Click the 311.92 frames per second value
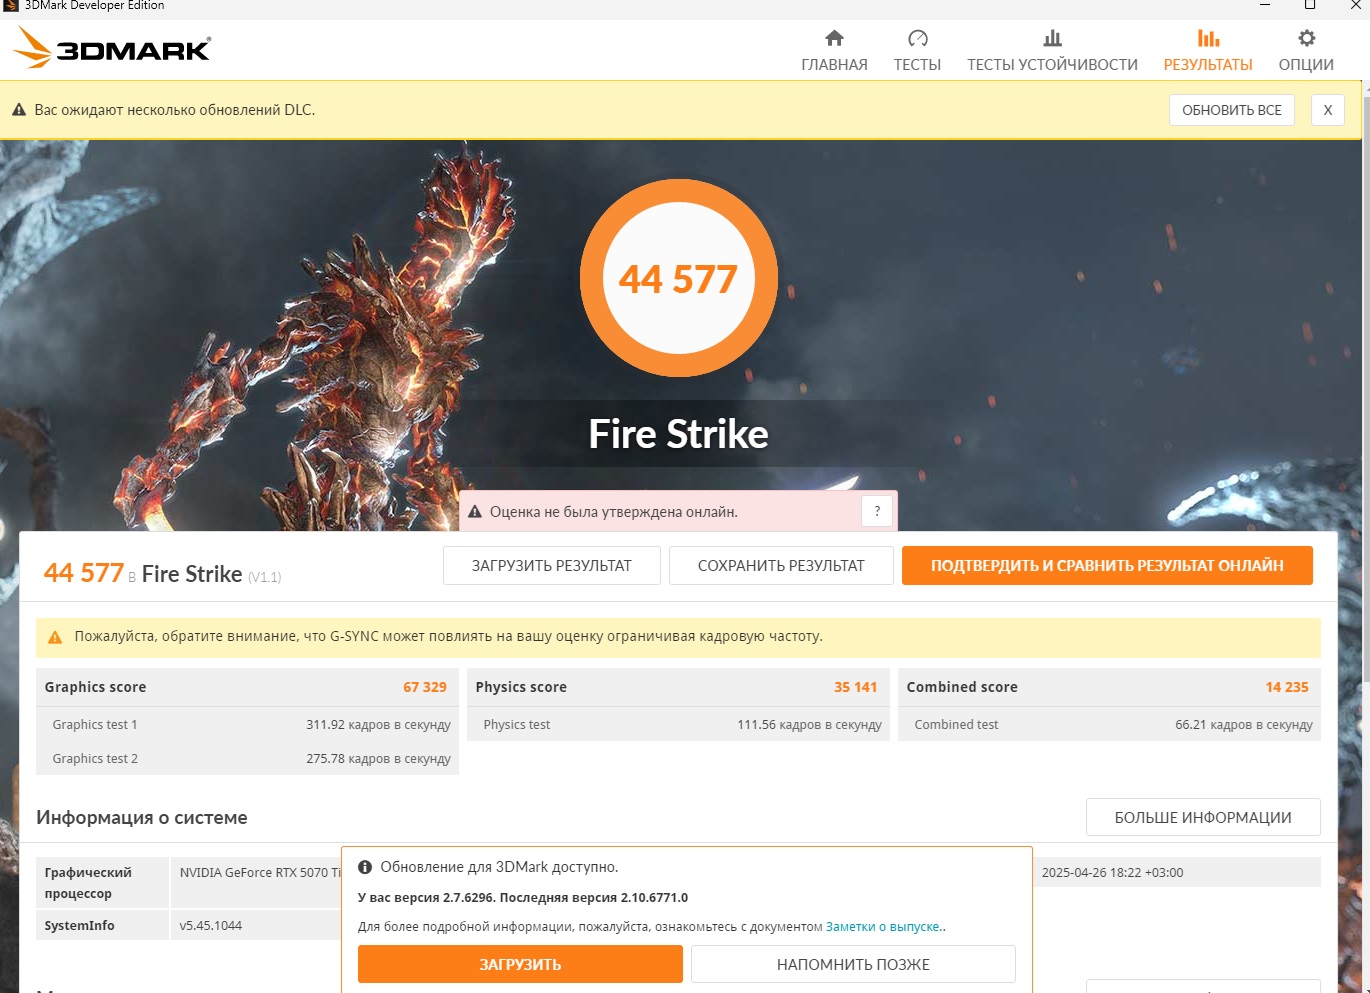Screen dimensions: 1370x993 point(378,725)
